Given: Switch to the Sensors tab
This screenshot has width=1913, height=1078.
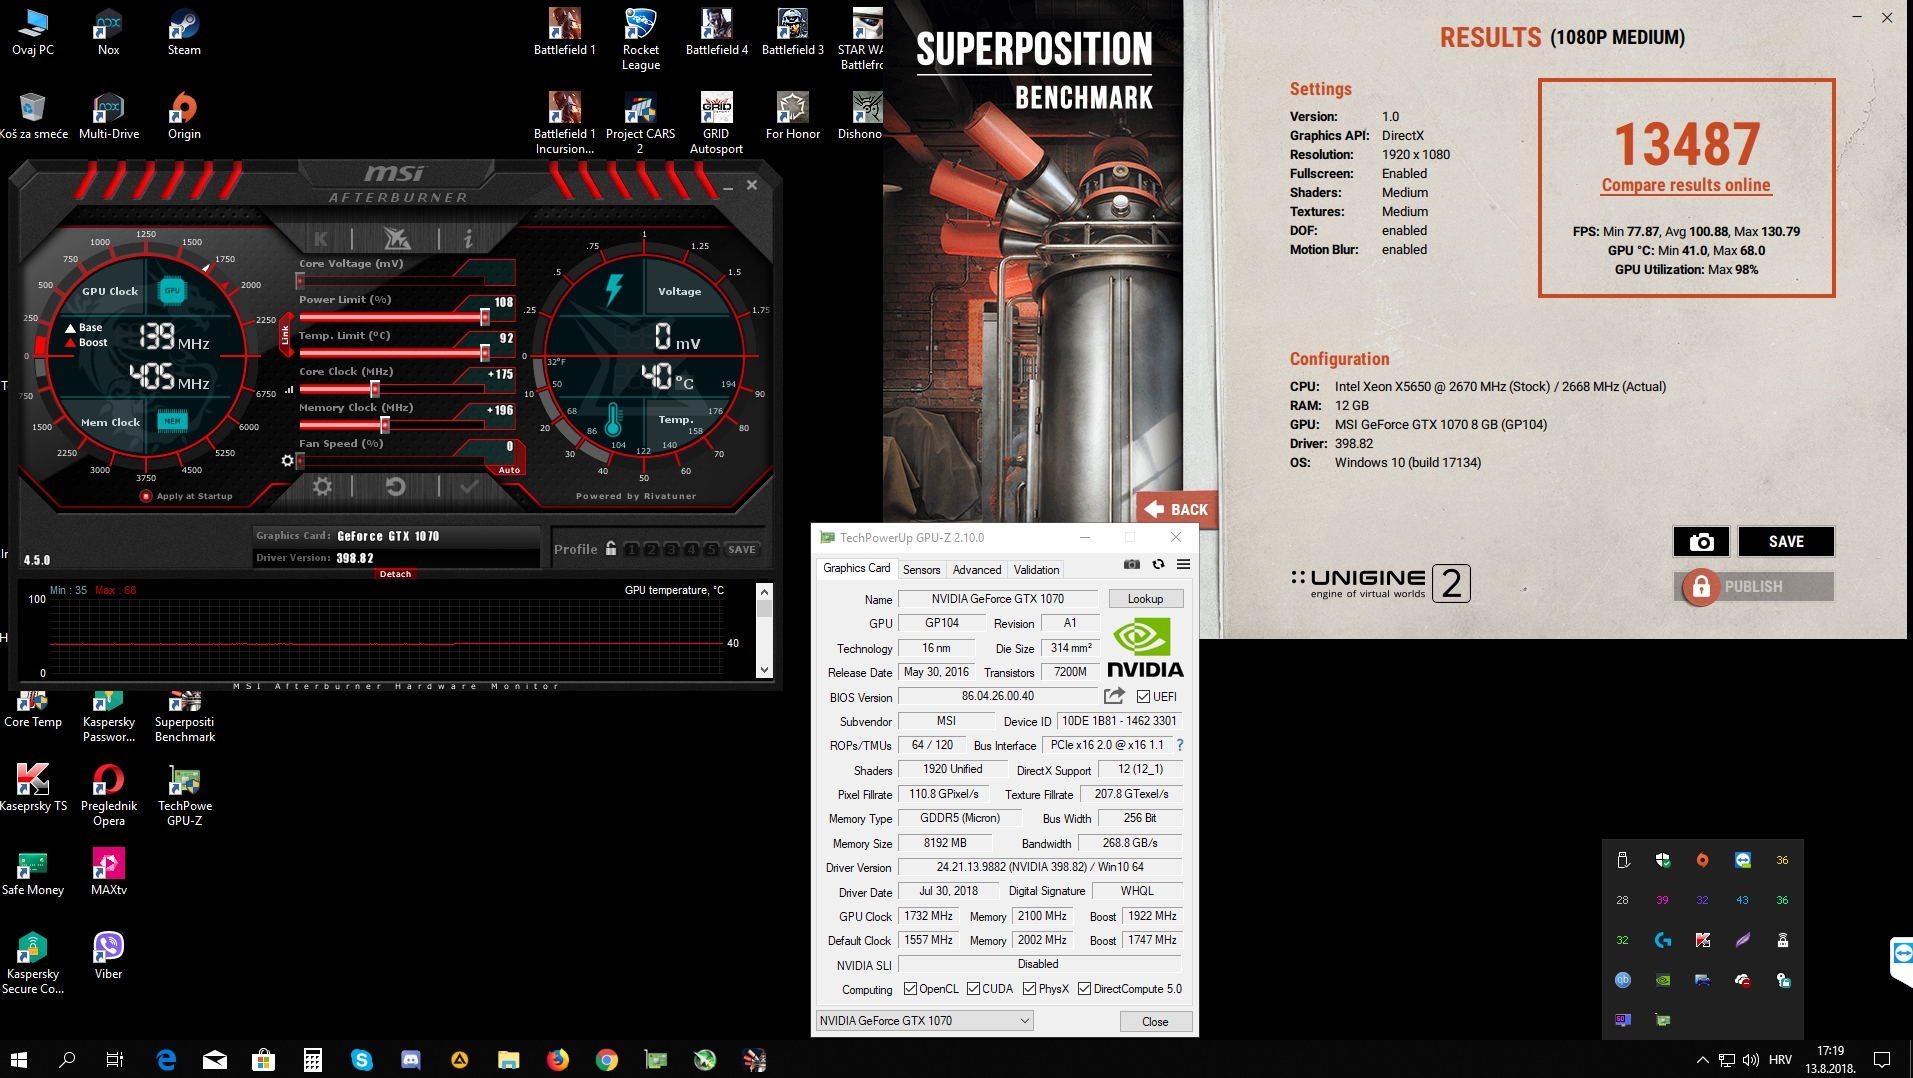Looking at the screenshot, I should (x=921, y=570).
